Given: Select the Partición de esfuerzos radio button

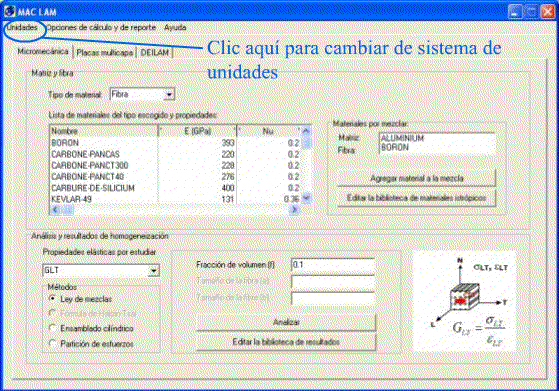Looking at the screenshot, I should coord(52,344).
